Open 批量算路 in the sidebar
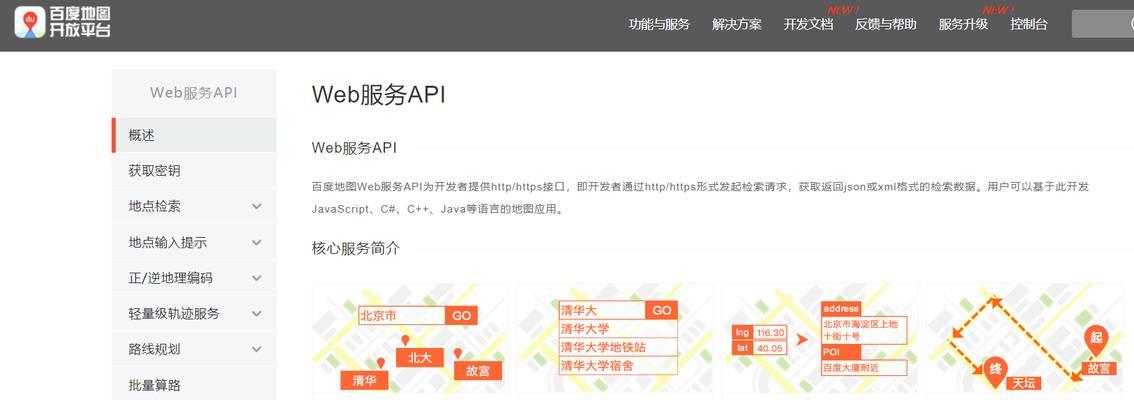The image size is (1134, 400). tap(195, 385)
